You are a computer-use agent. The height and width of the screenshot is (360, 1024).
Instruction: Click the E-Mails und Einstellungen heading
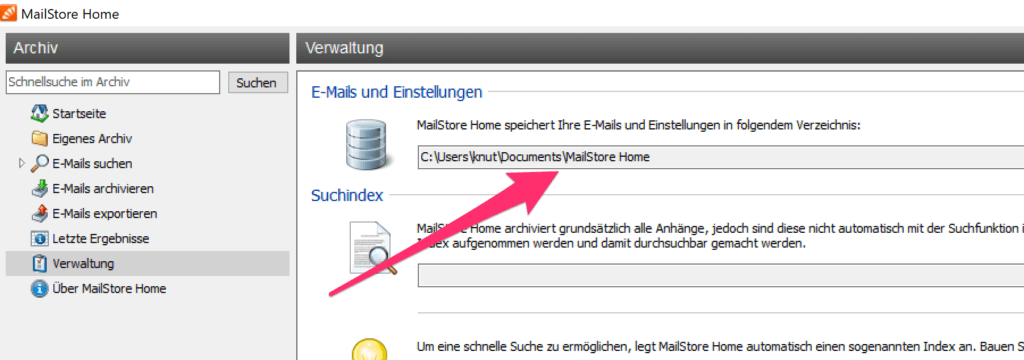coord(397,92)
